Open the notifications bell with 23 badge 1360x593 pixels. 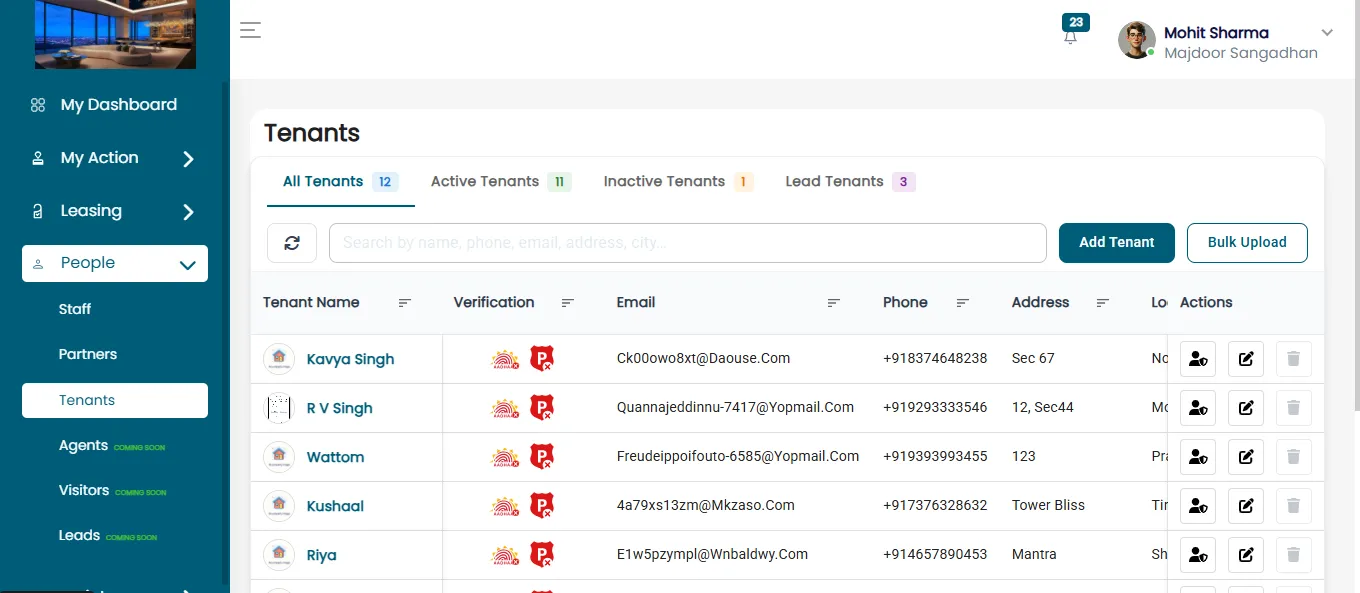[1071, 37]
